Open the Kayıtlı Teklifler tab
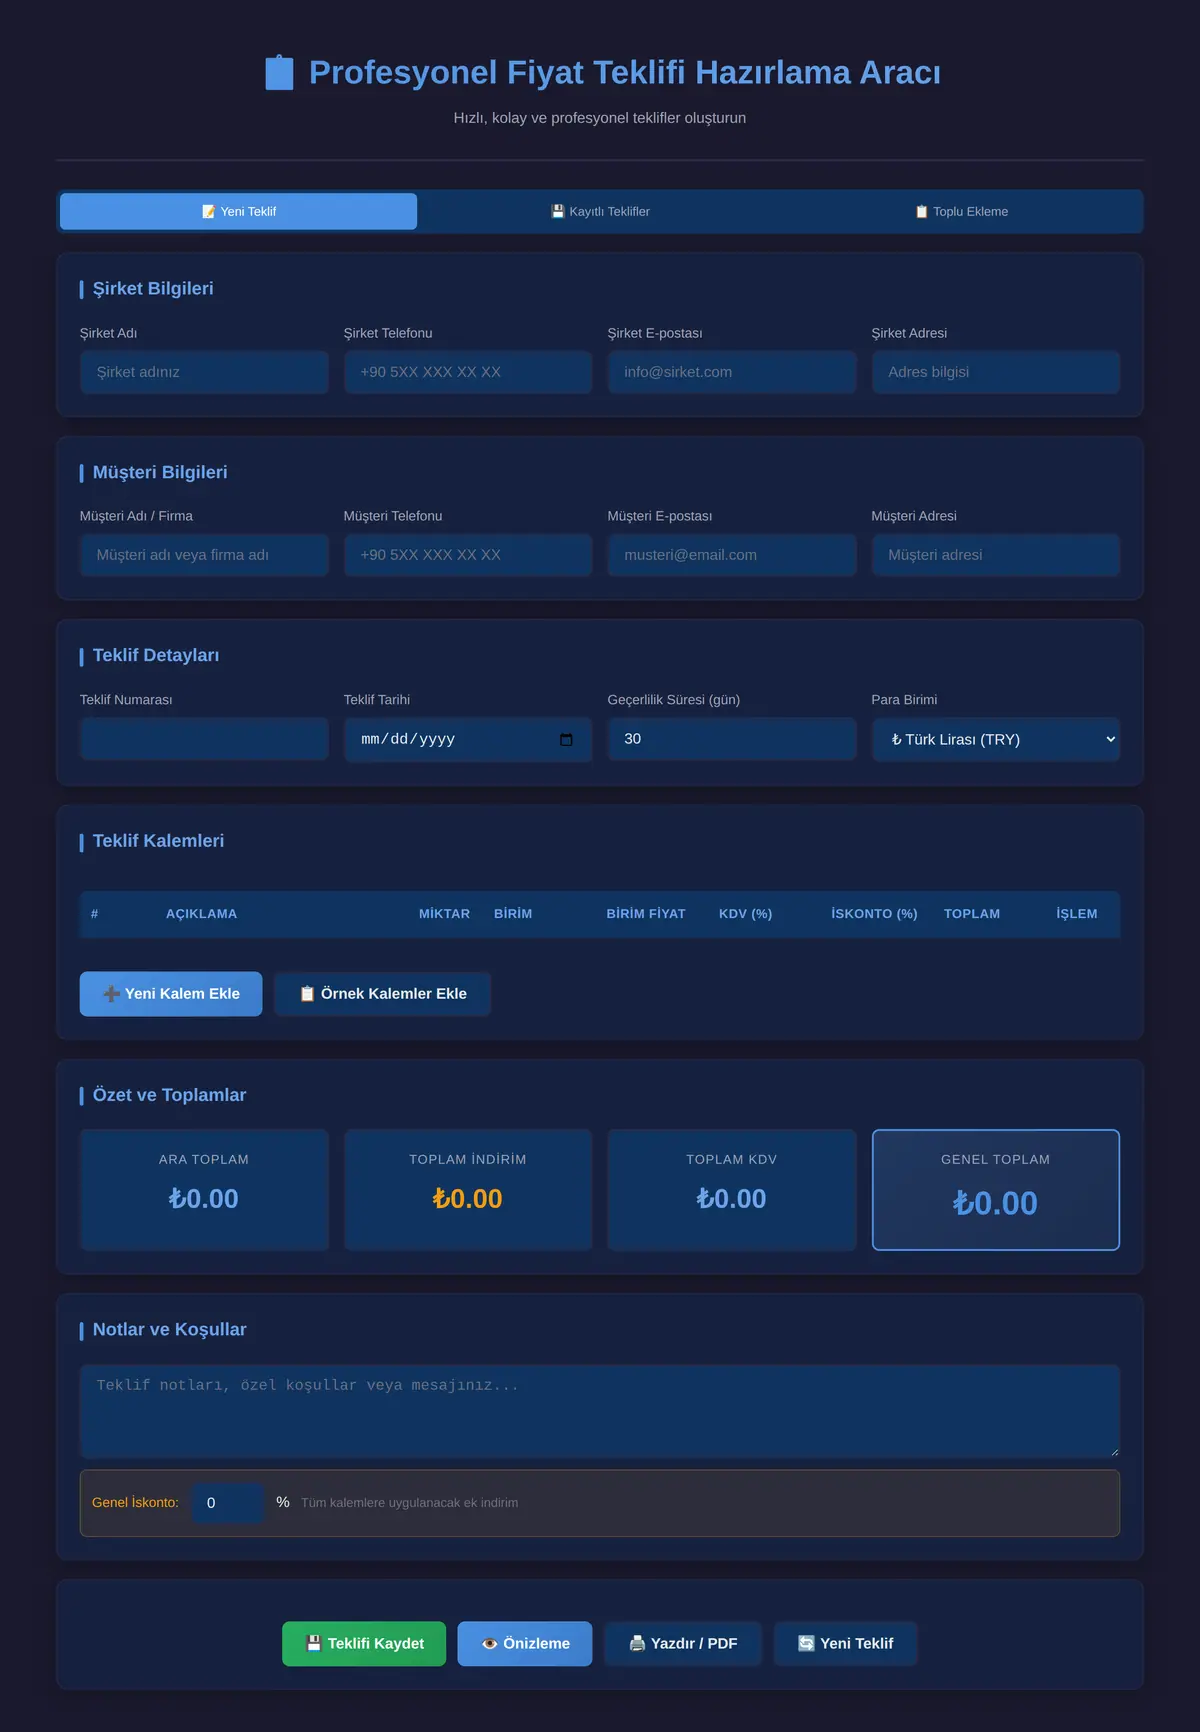 click(600, 212)
